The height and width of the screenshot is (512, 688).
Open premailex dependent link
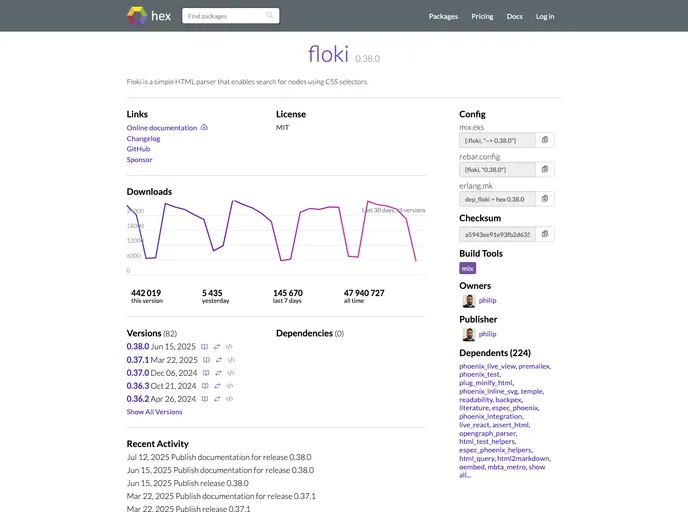tap(534, 366)
